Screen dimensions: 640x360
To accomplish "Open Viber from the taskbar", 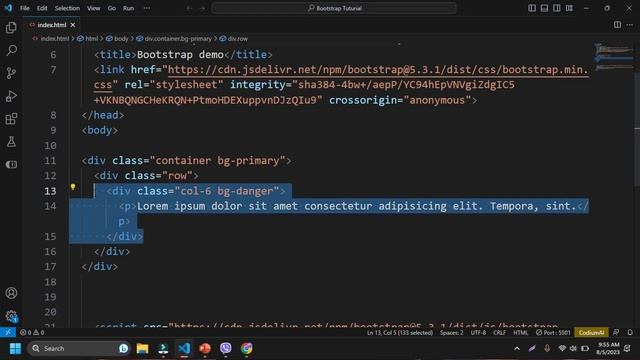I will tap(226, 348).
